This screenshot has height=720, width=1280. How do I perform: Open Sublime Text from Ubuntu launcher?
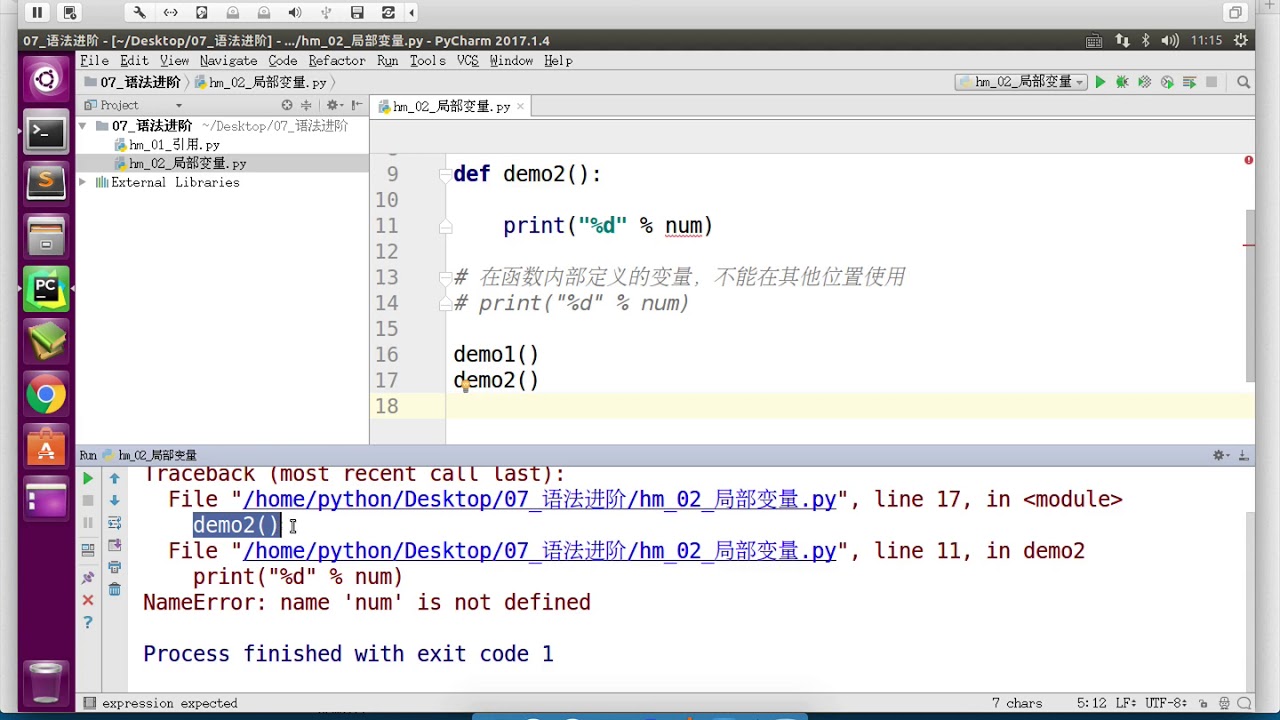[x=46, y=183]
